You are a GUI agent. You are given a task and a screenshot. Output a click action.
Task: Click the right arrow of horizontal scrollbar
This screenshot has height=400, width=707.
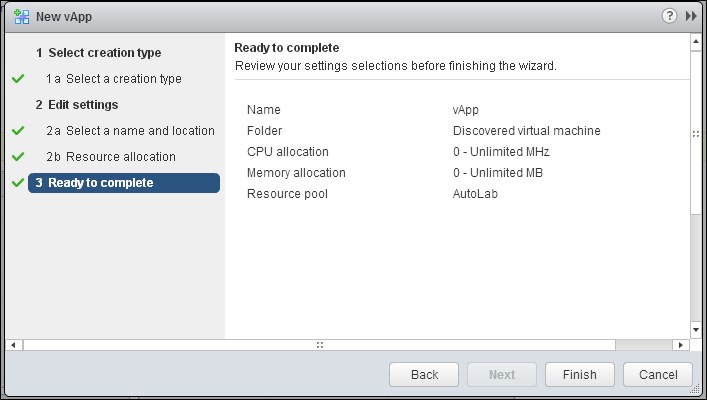coord(680,345)
